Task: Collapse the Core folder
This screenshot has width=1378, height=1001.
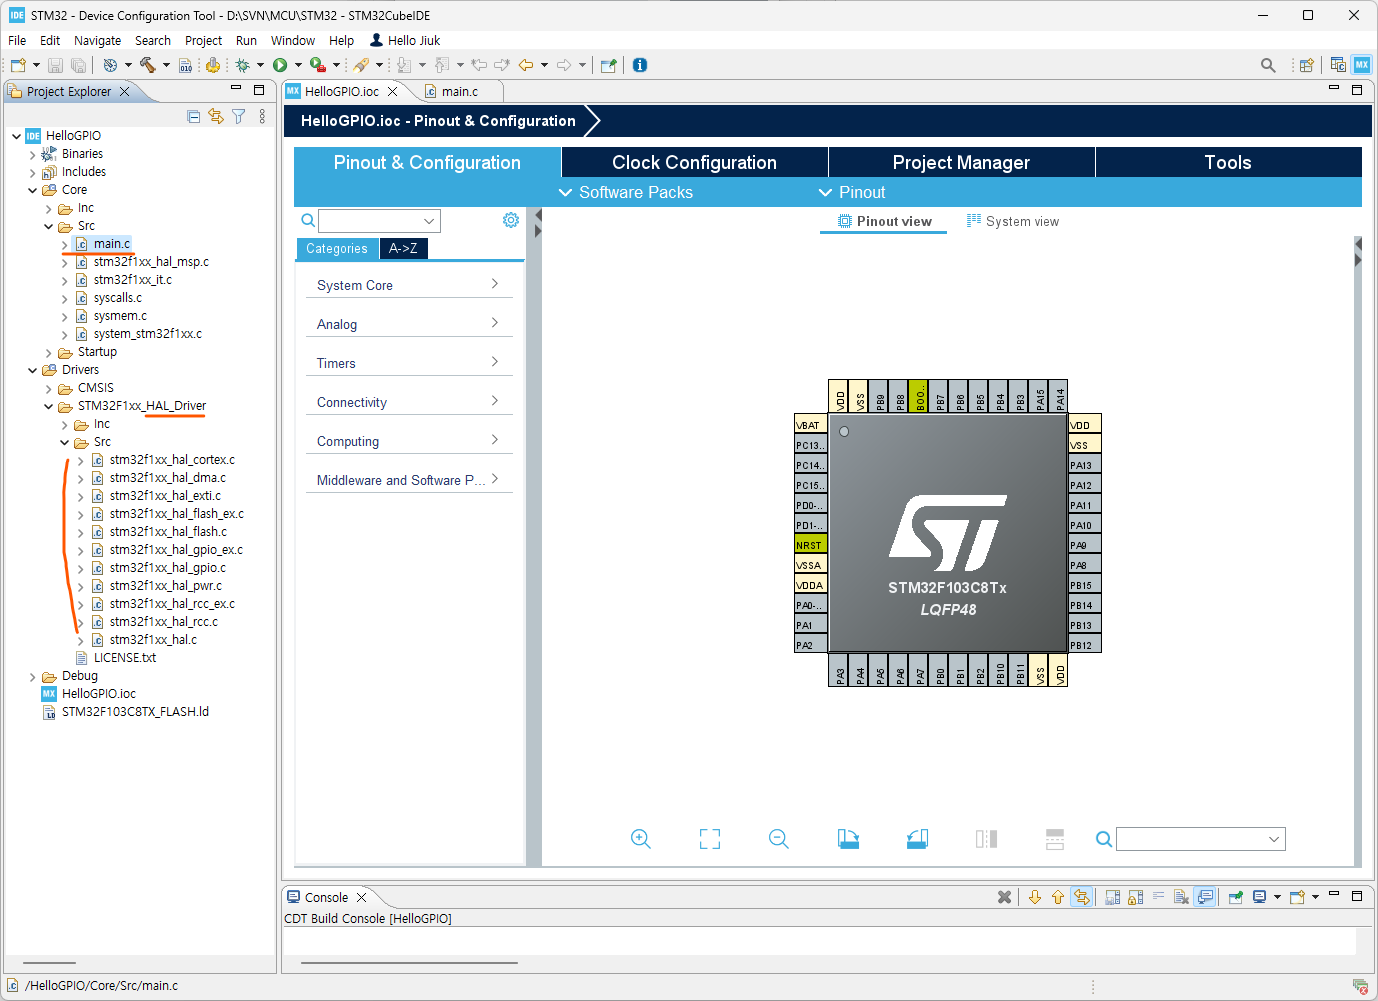Action: click(x=32, y=190)
